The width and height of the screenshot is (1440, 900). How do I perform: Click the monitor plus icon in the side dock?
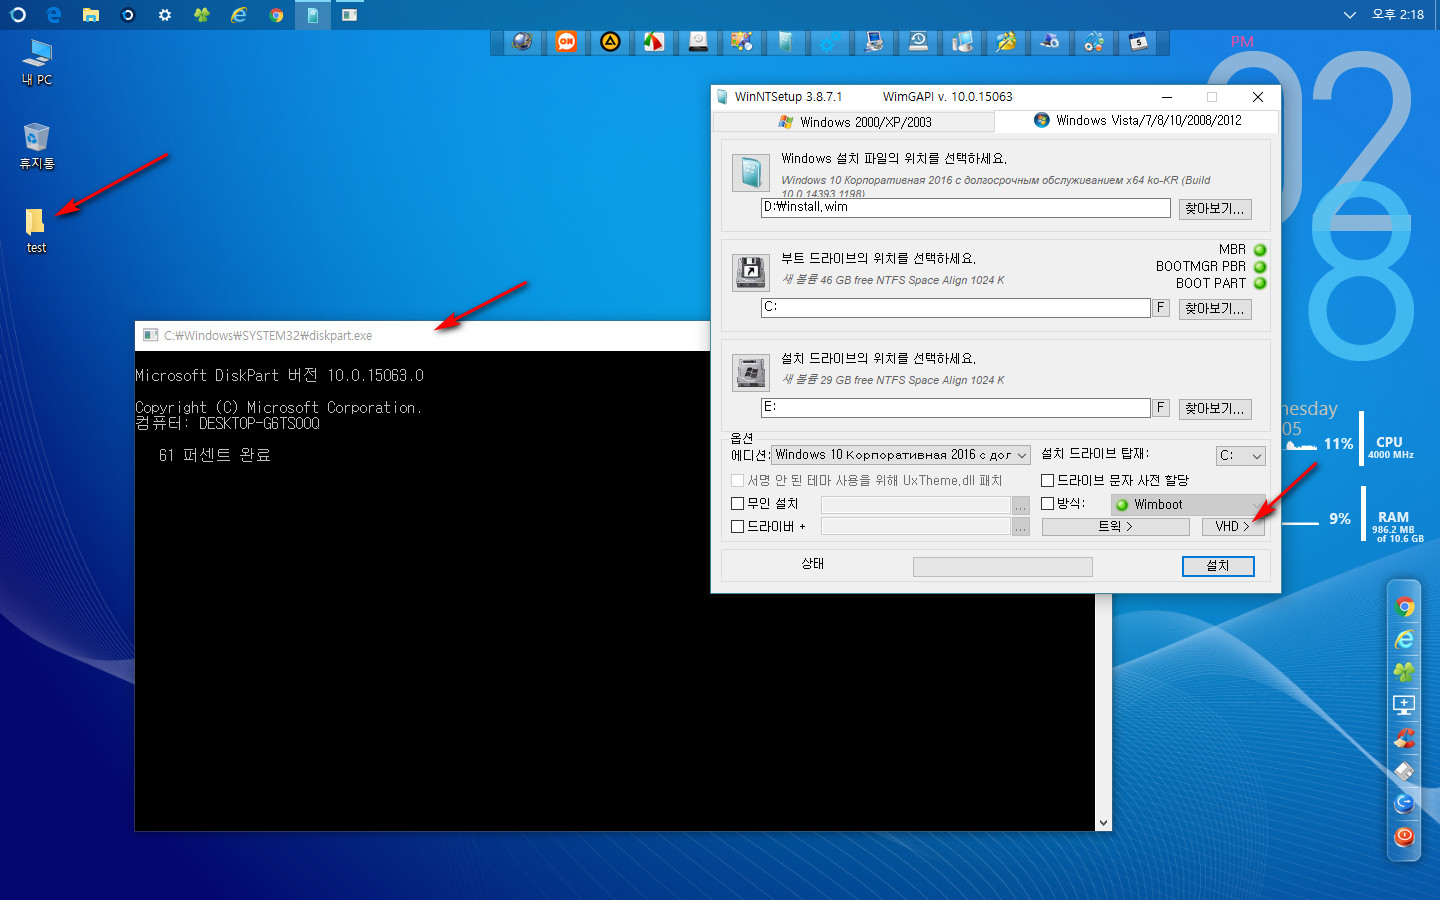1404,705
